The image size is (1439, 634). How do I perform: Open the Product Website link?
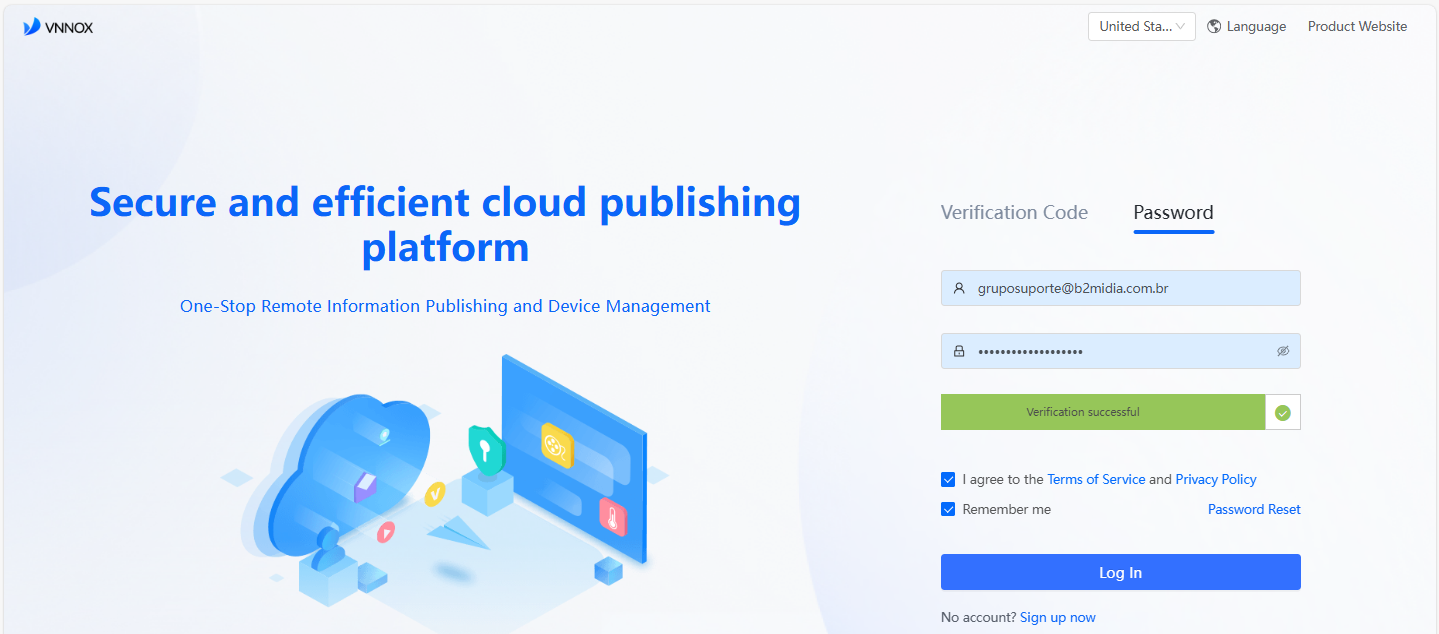[x=1357, y=27]
